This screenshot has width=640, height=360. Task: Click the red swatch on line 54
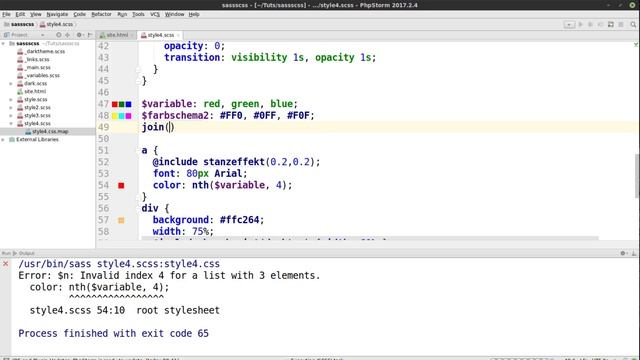(x=121, y=186)
